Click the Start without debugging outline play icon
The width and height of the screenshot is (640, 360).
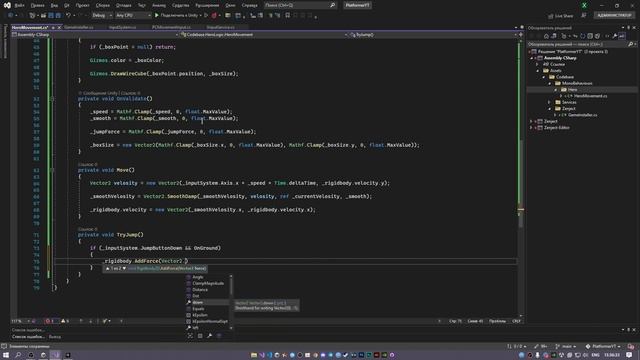tap(206, 15)
